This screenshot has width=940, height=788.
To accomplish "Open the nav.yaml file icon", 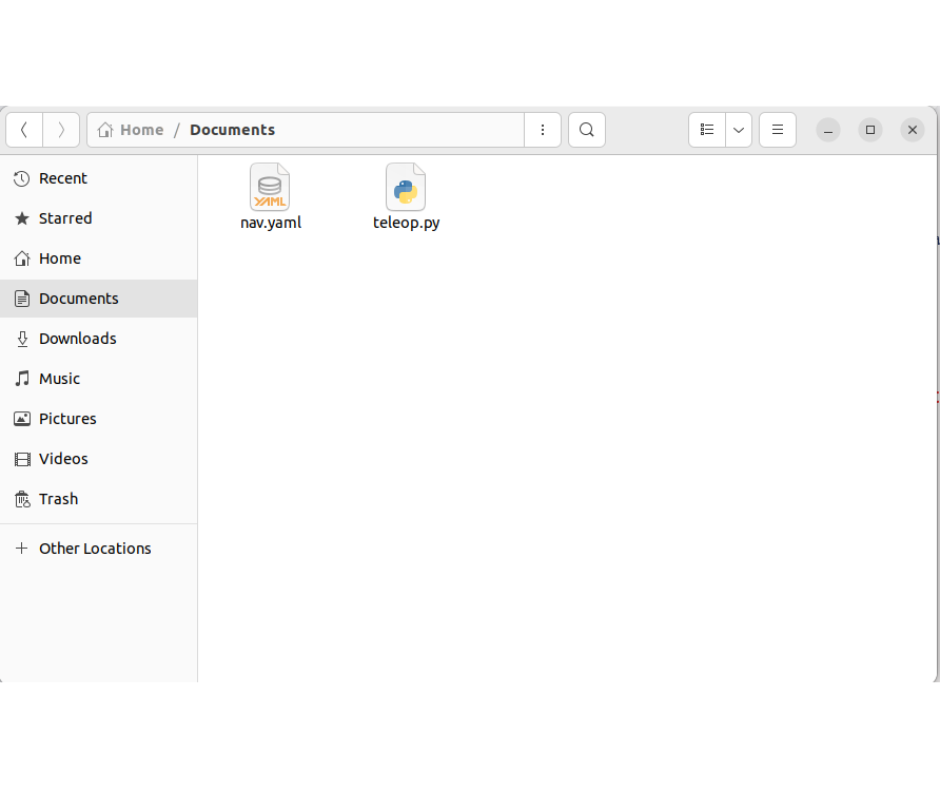I will 270,188.
